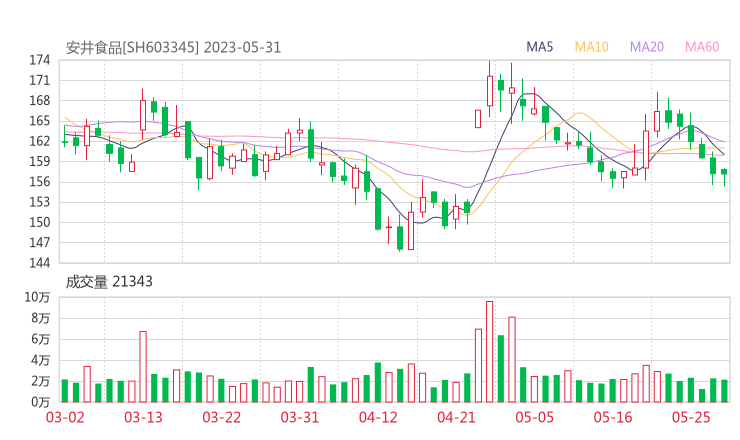The image size is (740, 440).
Task: Click the red candlestick peaking at 174
Action: tap(489, 91)
